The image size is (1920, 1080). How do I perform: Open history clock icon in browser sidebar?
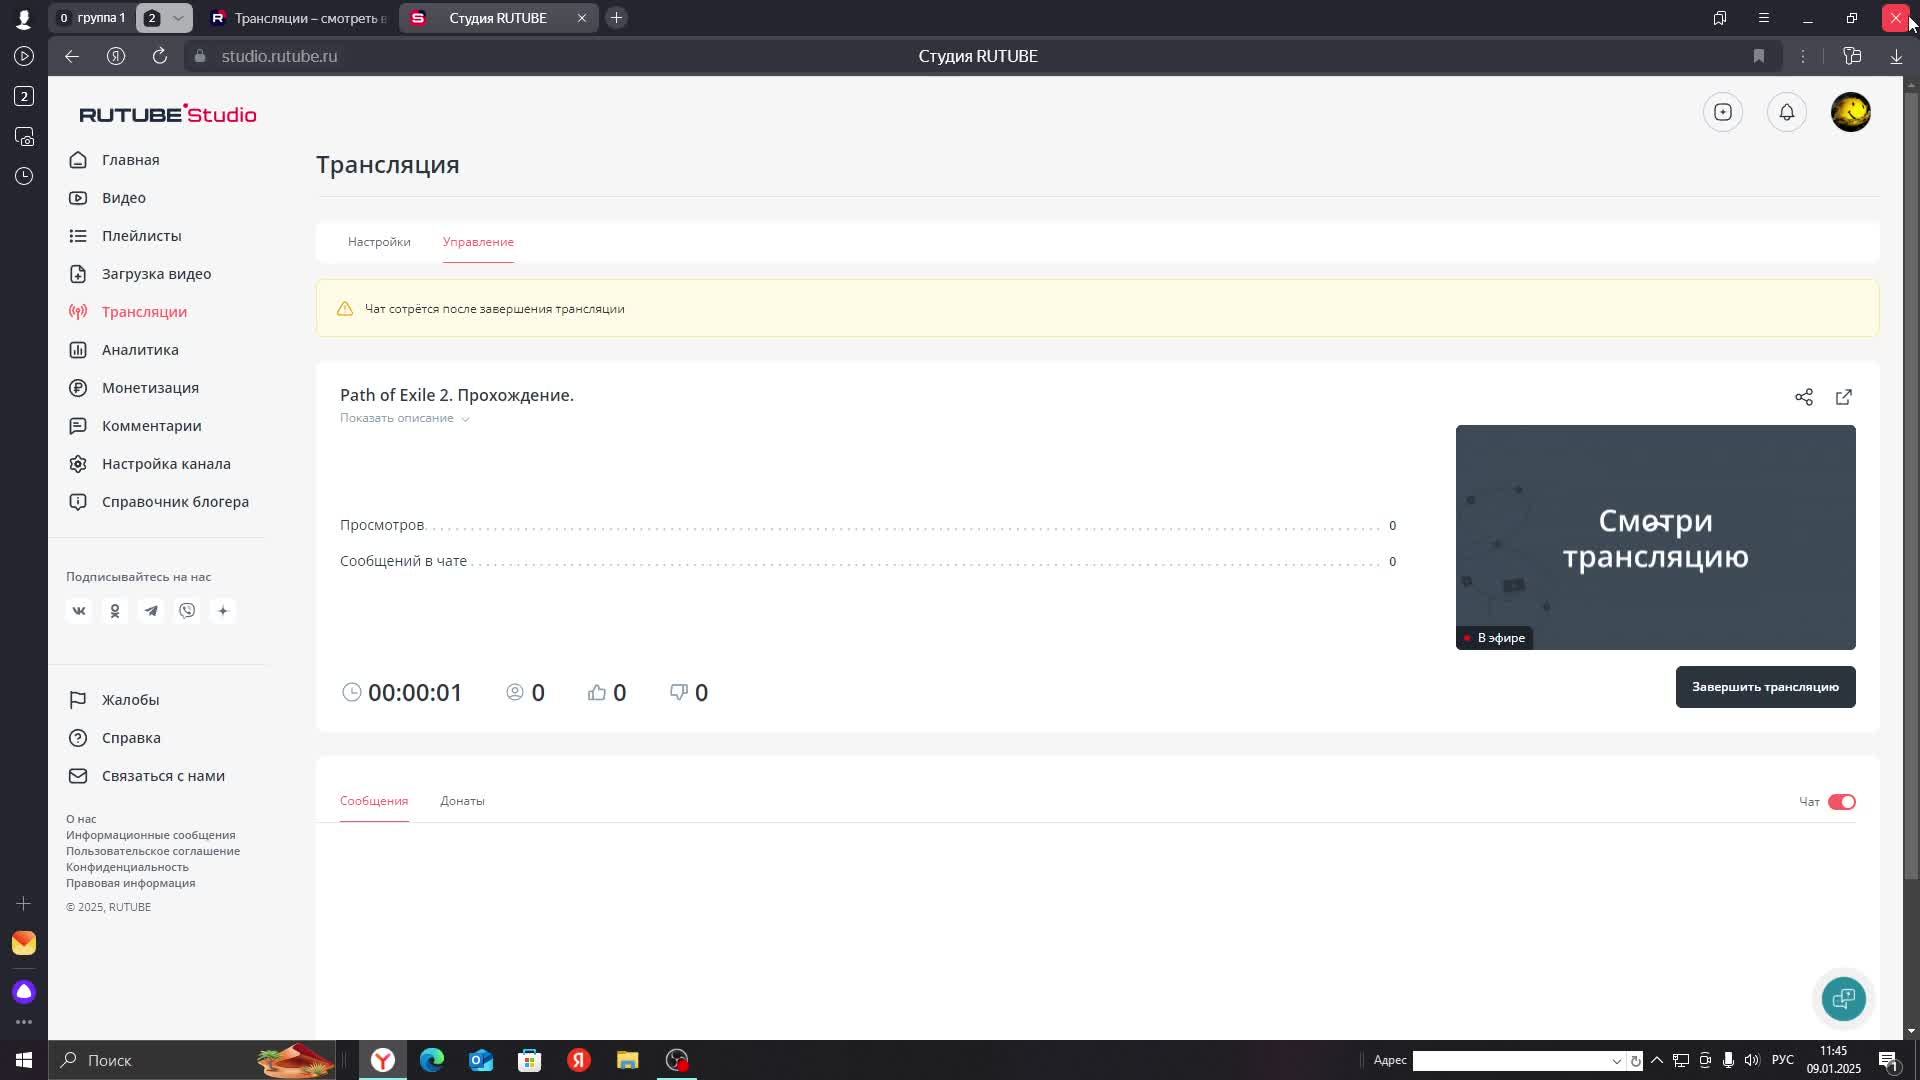(24, 176)
